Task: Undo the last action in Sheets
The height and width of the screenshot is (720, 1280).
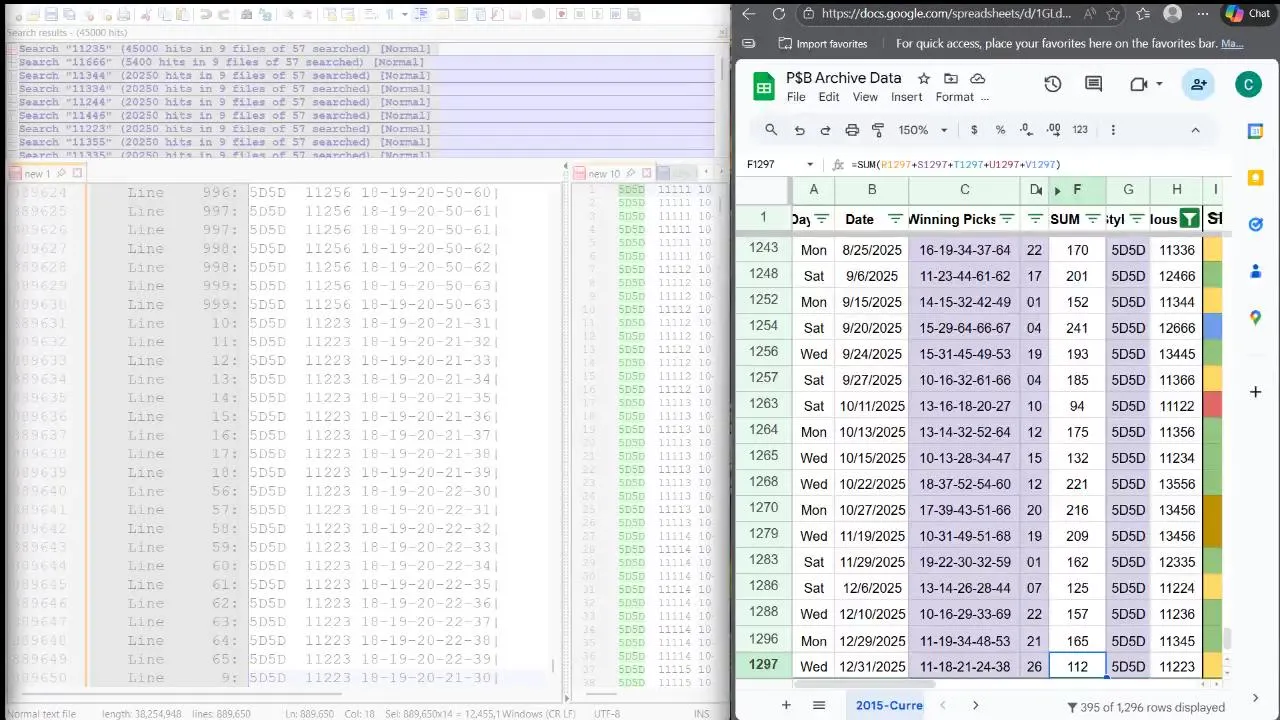Action: pos(799,130)
